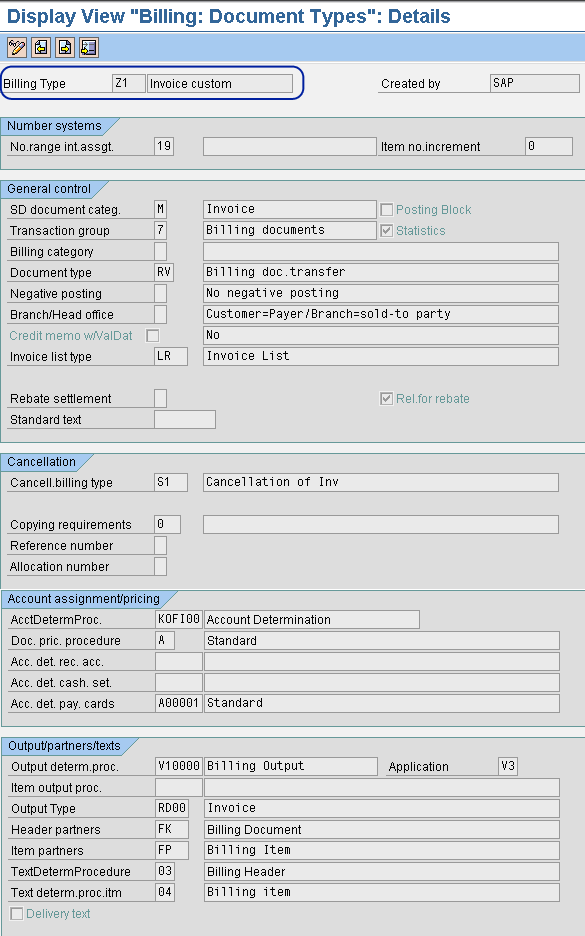585x936 pixels.
Task: Go to previous entry icon
Action: (41, 48)
